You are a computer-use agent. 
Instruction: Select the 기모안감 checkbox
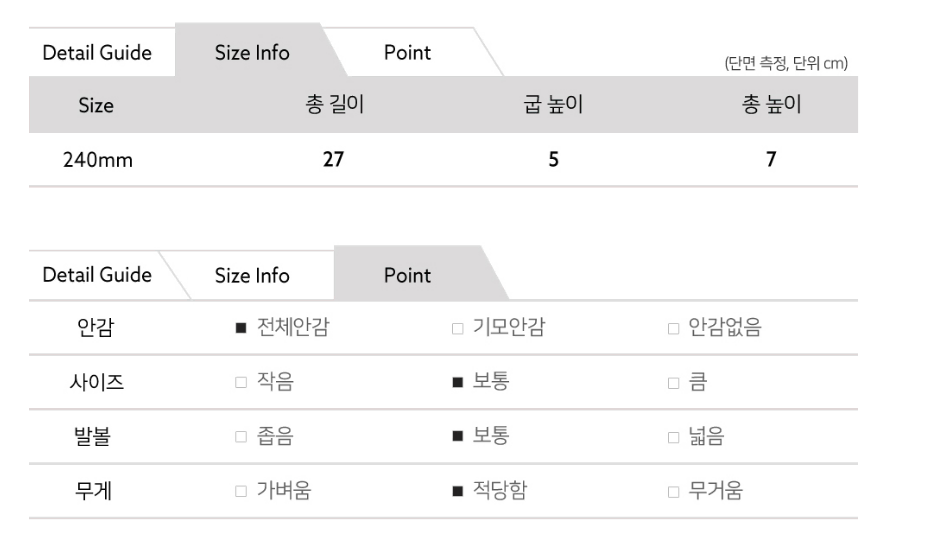(457, 327)
